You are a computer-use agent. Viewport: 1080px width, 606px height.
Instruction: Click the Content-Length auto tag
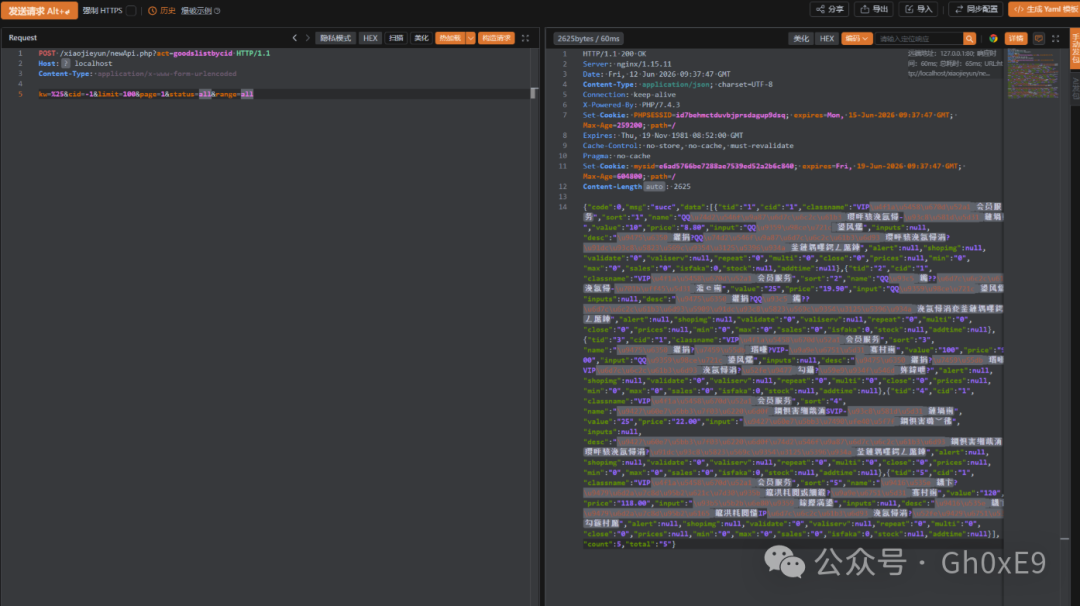click(x=654, y=187)
